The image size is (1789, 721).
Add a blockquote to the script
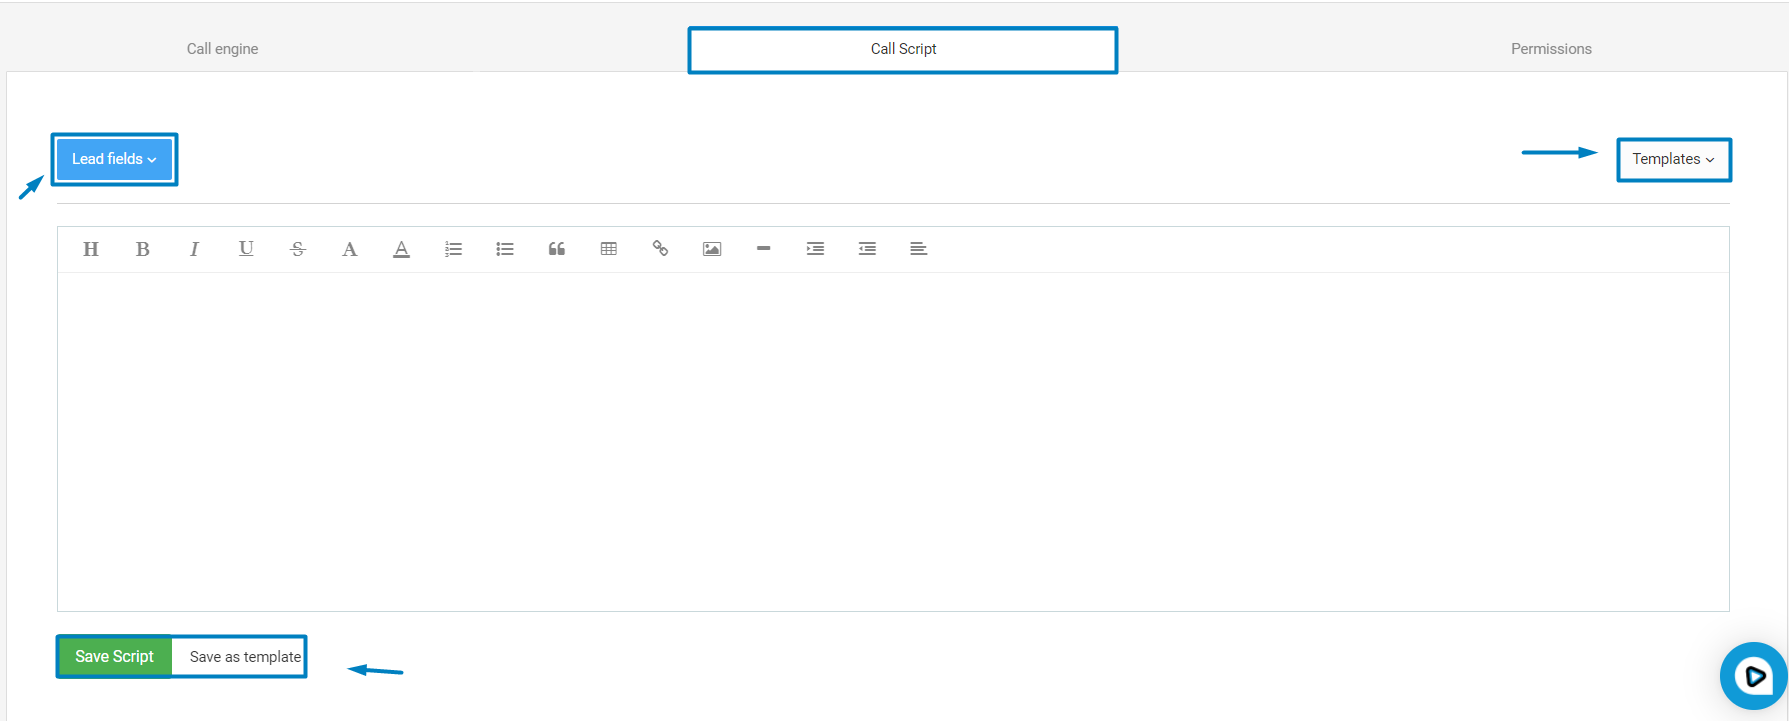(557, 249)
